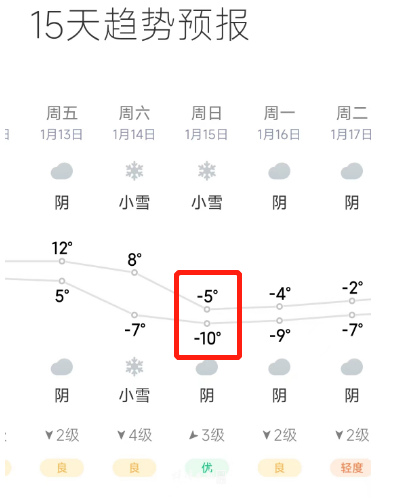The image size is (398, 498).
Task: Tap the Monday night cloud icon
Action: tap(279, 367)
